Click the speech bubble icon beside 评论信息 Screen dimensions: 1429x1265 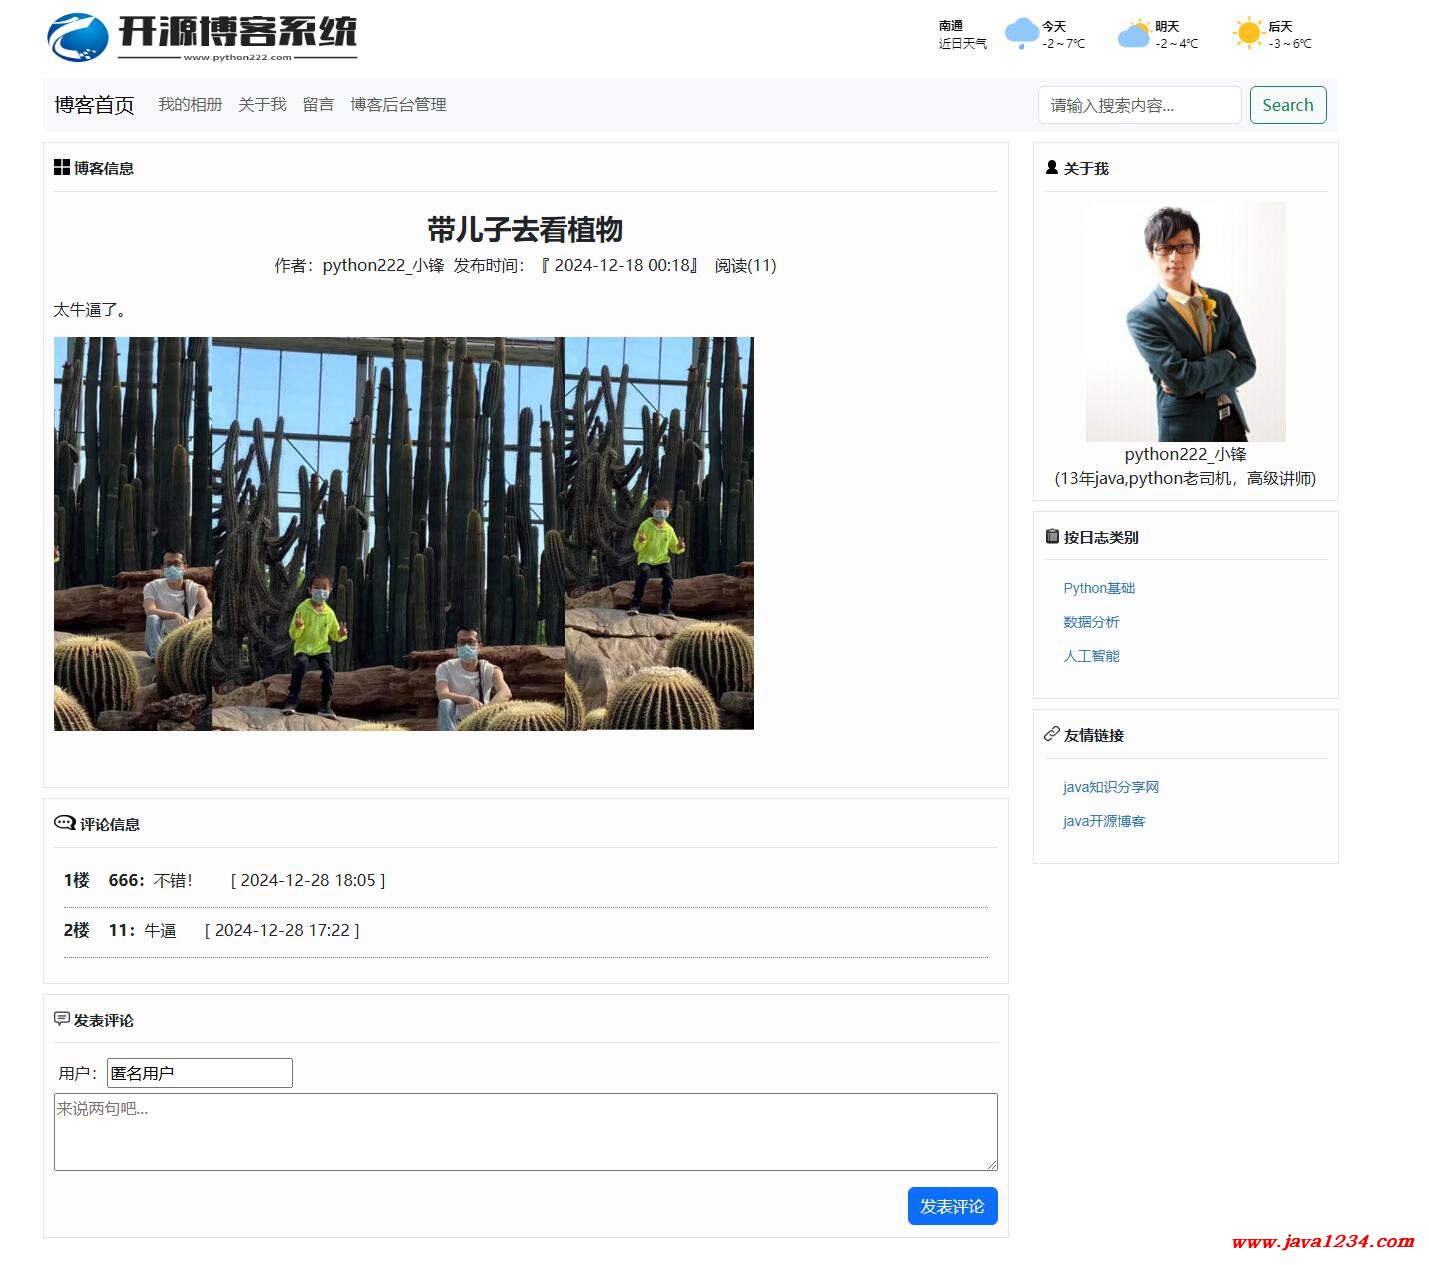(x=65, y=823)
